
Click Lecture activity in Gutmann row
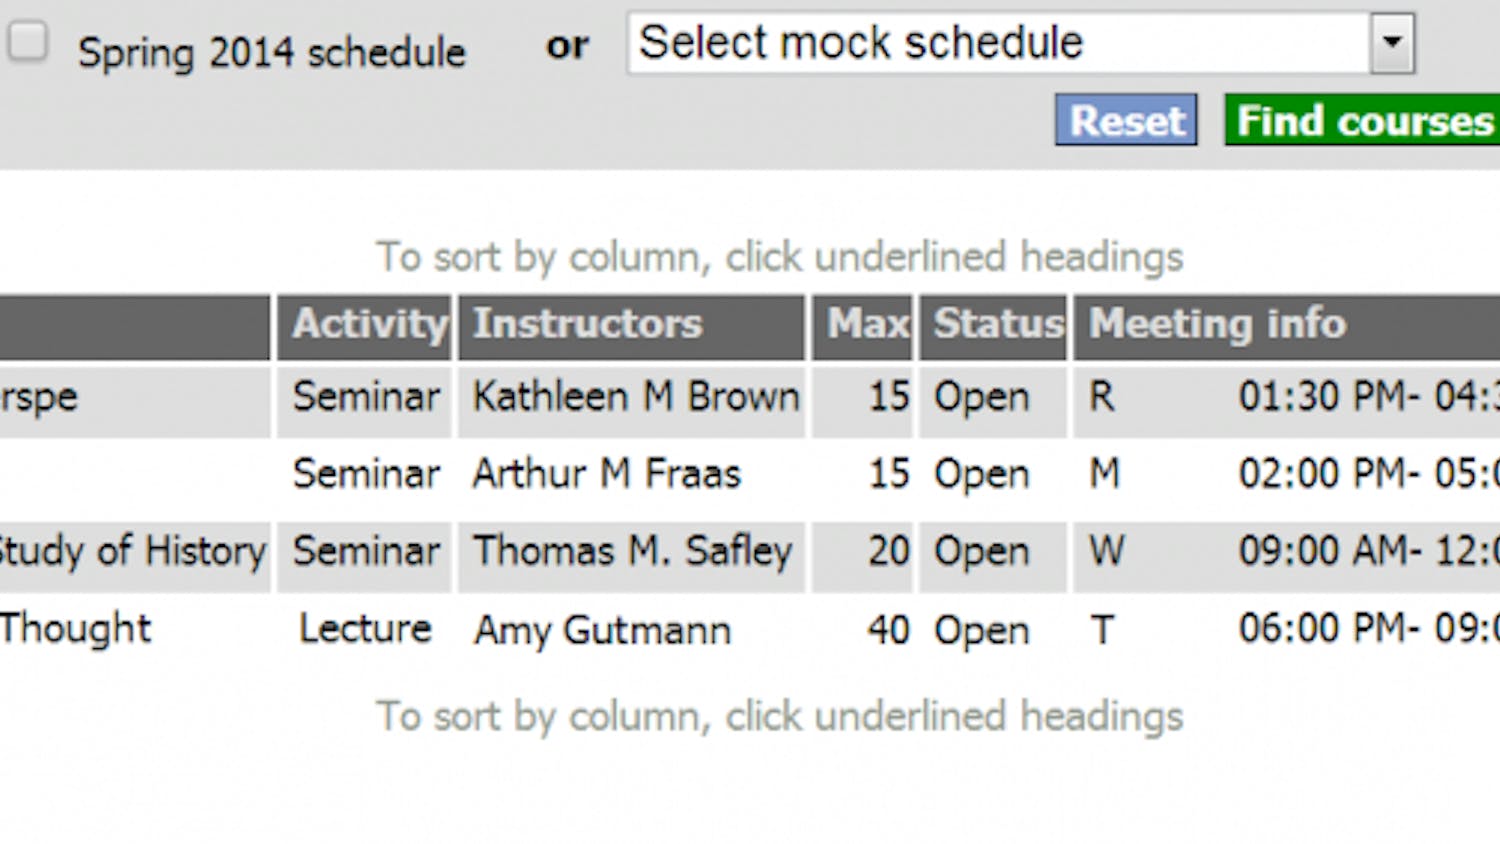(365, 629)
